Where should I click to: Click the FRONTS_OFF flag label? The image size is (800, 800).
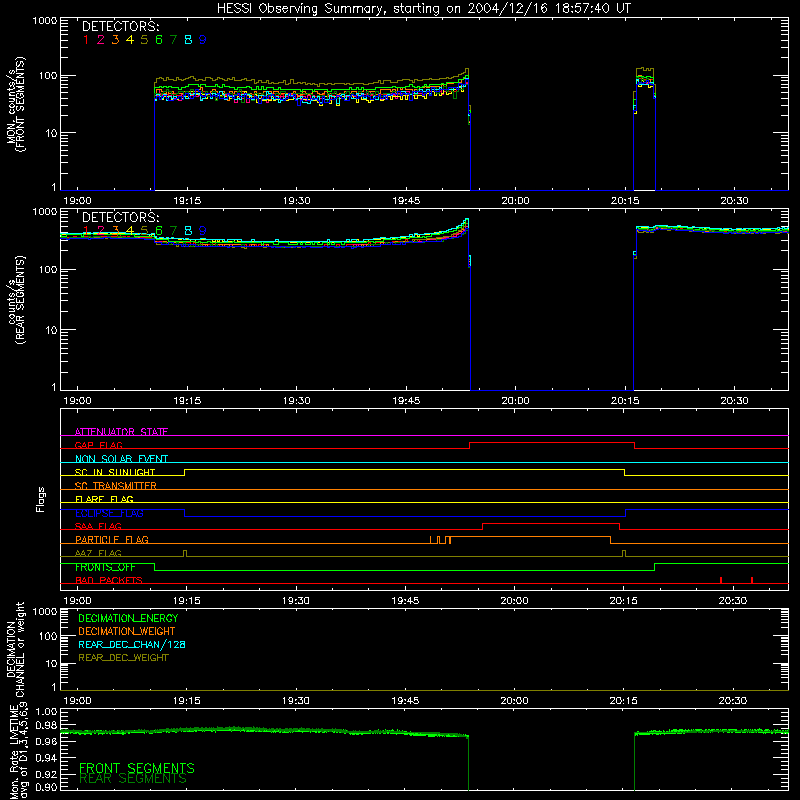105,567
